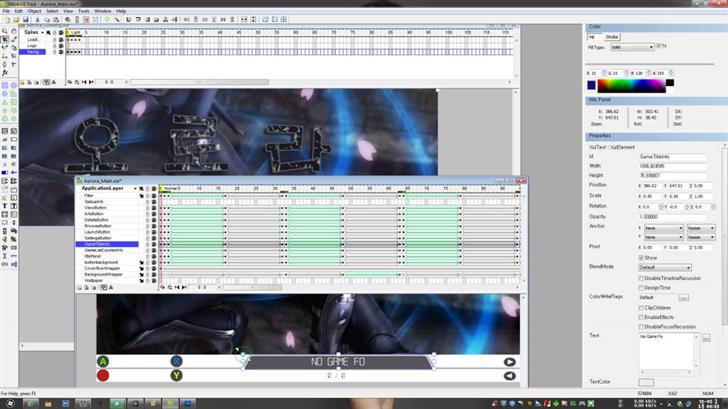This screenshot has height=409, width=728.
Task: Open the Anchor X resize dropdown
Action: coord(701,228)
